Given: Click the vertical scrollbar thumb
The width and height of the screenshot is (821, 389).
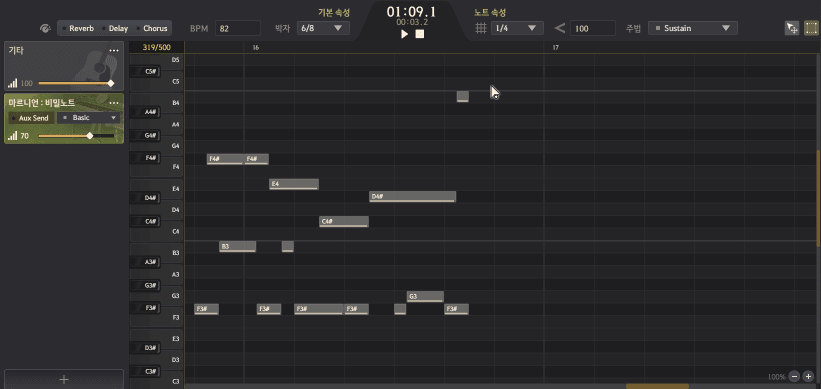Looking at the screenshot, I should coord(818,199).
